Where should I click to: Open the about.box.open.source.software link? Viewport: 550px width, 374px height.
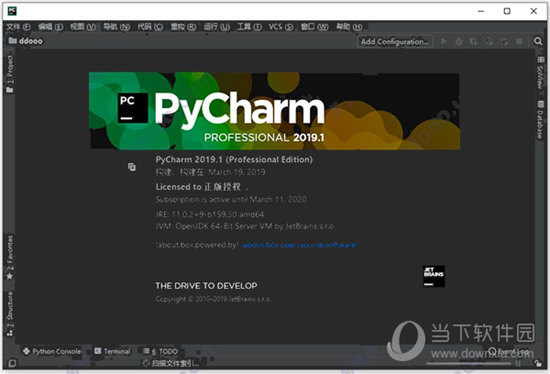pyautogui.click(x=300, y=245)
